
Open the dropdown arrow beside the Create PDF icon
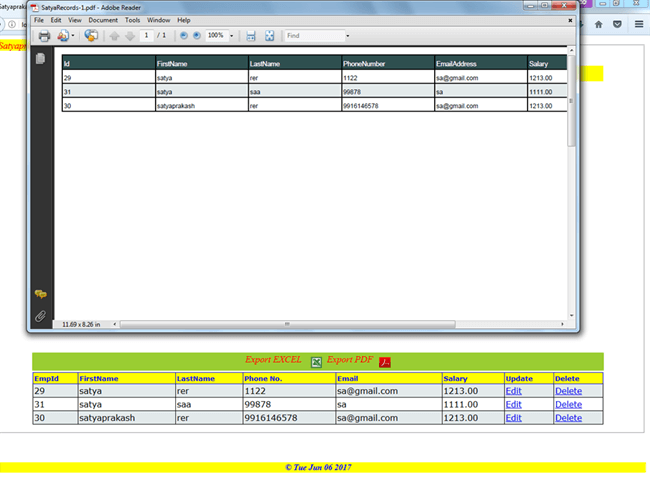[x=73, y=36]
